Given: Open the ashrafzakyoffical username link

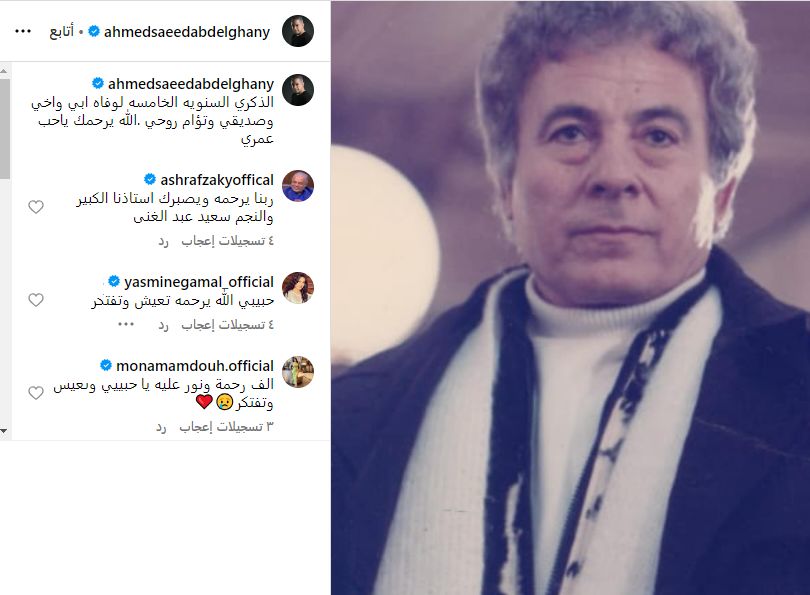Looking at the screenshot, I should tap(217, 180).
